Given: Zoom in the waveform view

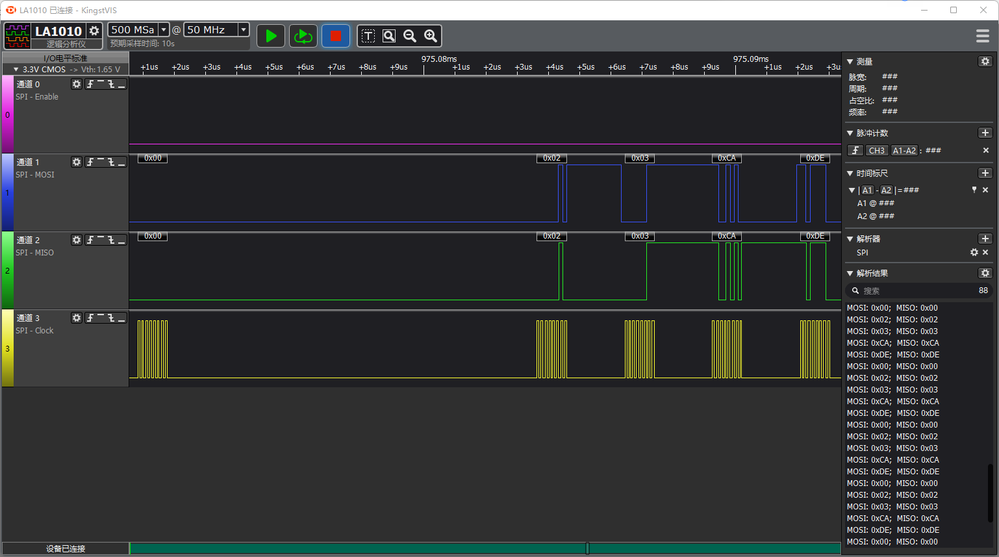Looking at the screenshot, I should click(431, 36).
